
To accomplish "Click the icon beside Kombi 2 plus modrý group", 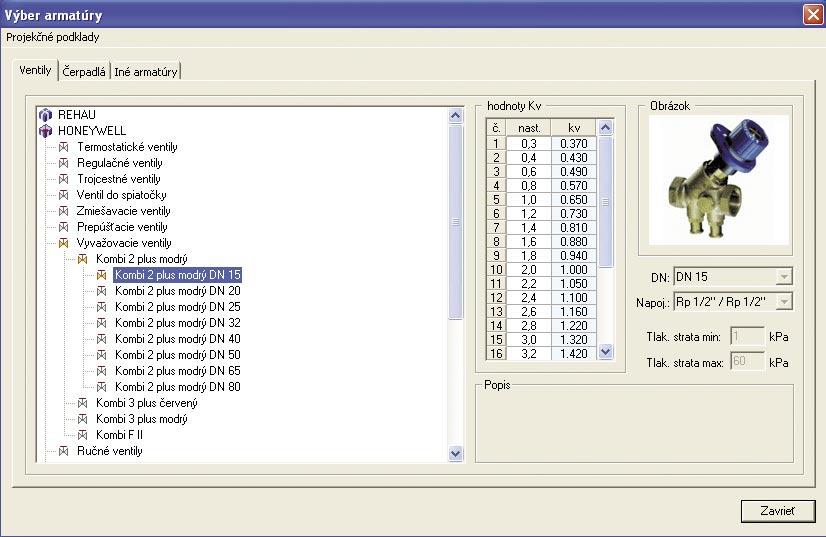I will pos(83,259).
